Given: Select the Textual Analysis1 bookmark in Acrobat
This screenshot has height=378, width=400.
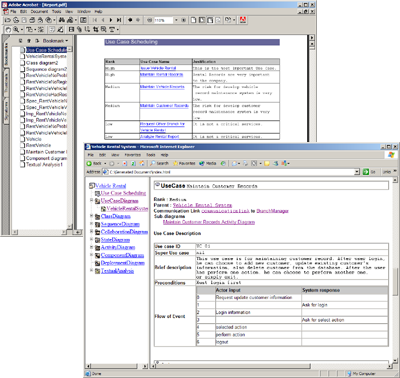Looking at the screenshot, I should (44, 164).
